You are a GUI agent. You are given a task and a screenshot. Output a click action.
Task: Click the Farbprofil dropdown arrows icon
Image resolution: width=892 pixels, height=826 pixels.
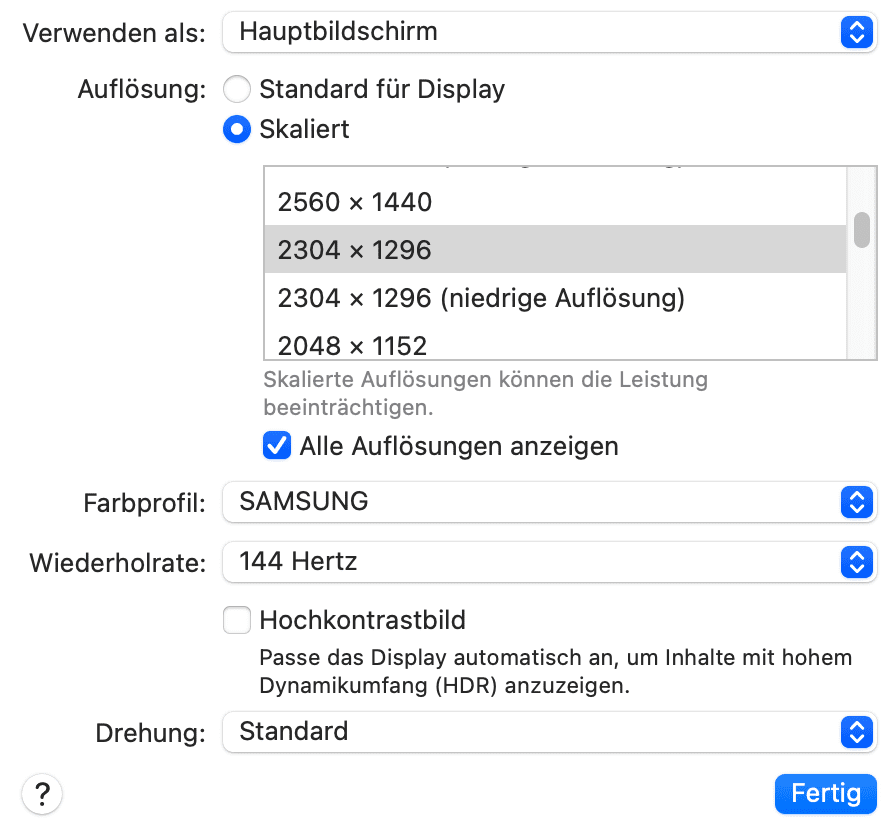click(855, 502)
